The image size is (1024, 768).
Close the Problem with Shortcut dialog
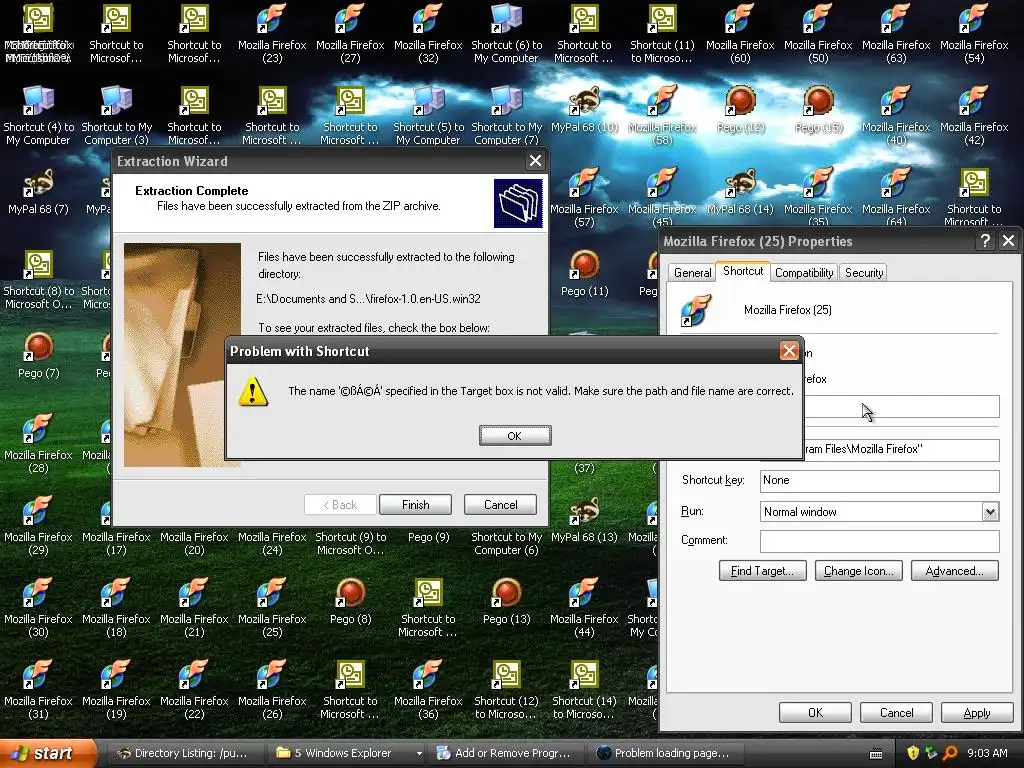pos(790,351)
